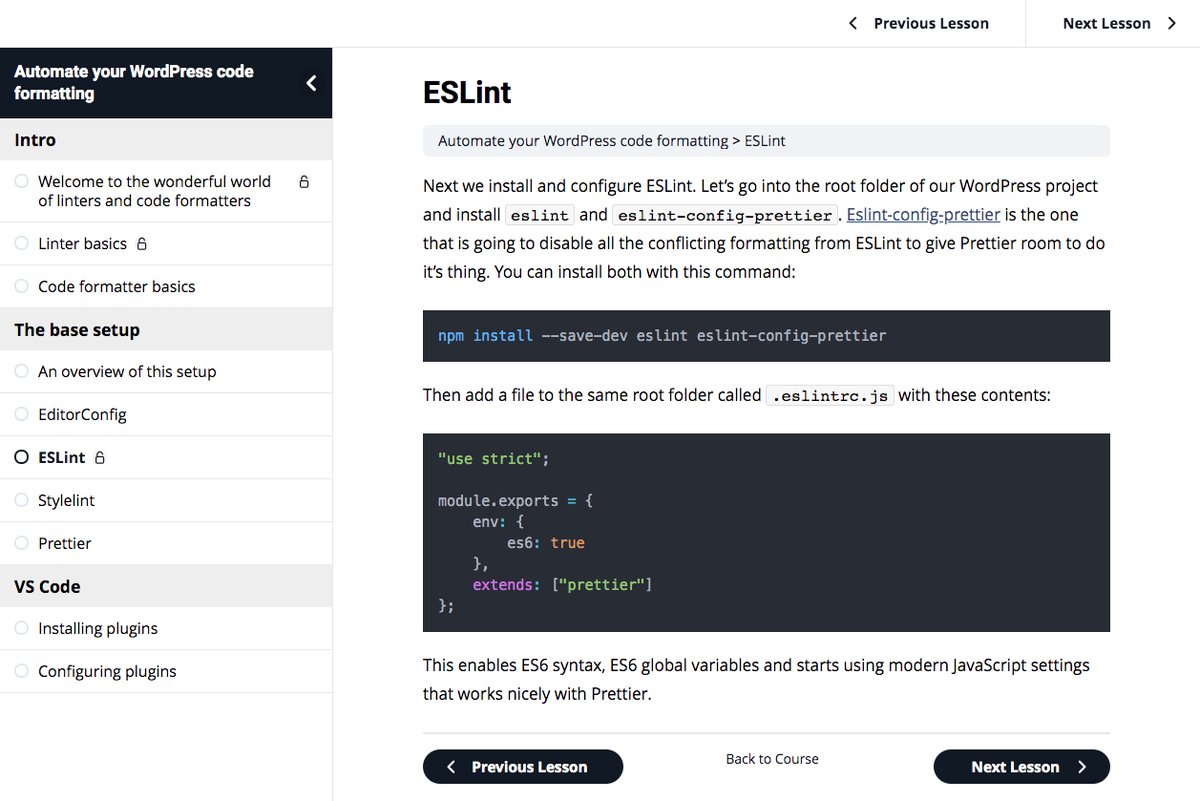
Task: Click the lock icon beside Welcome lesson
Action: point(304,182)
